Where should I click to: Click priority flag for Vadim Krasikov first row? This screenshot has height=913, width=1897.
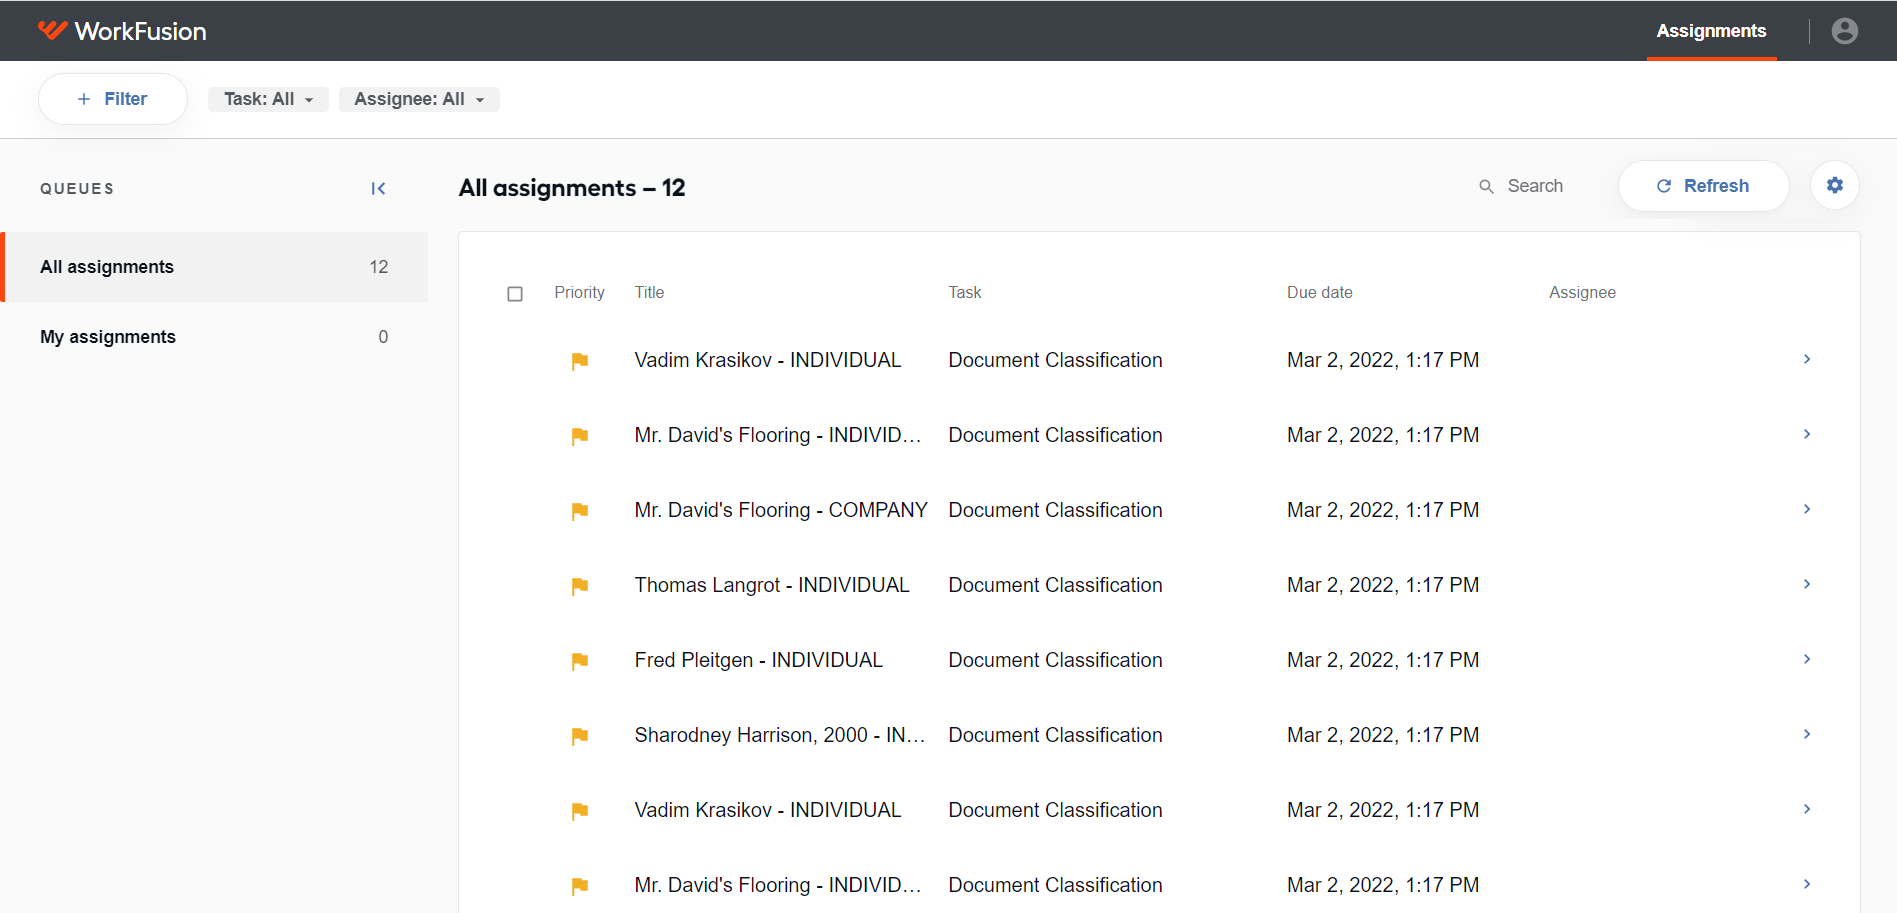(579, 361)
